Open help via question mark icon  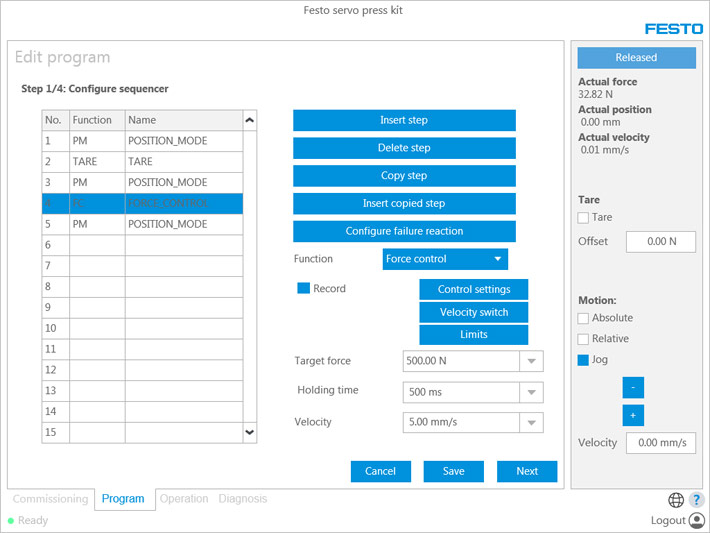[696, 500]
